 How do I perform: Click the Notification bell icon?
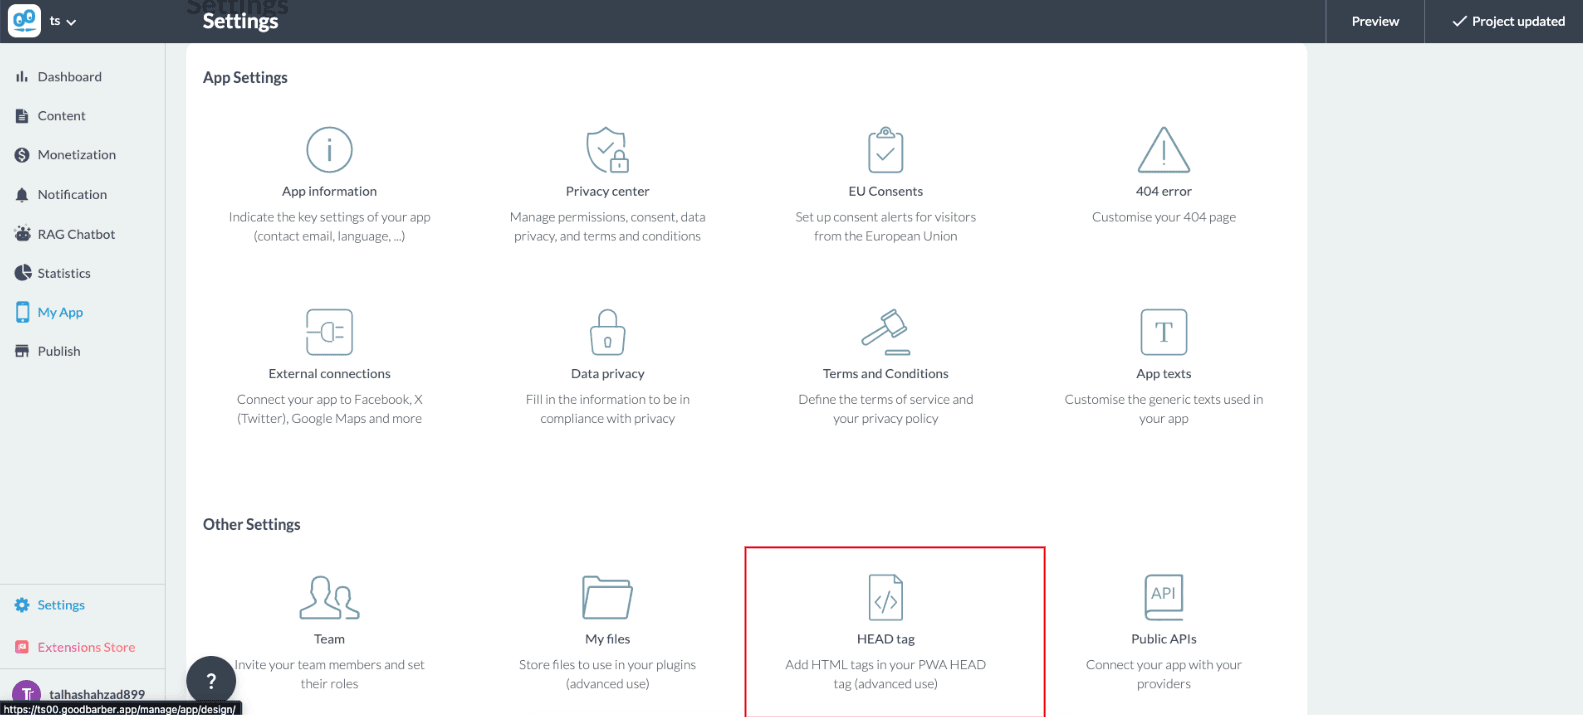point(22,195)
